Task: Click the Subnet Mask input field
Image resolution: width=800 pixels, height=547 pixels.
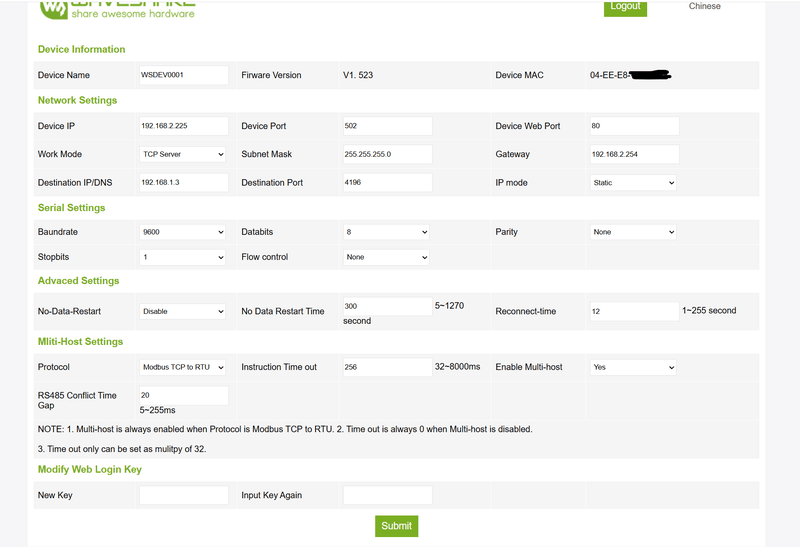Action: (x=388, y=154)
